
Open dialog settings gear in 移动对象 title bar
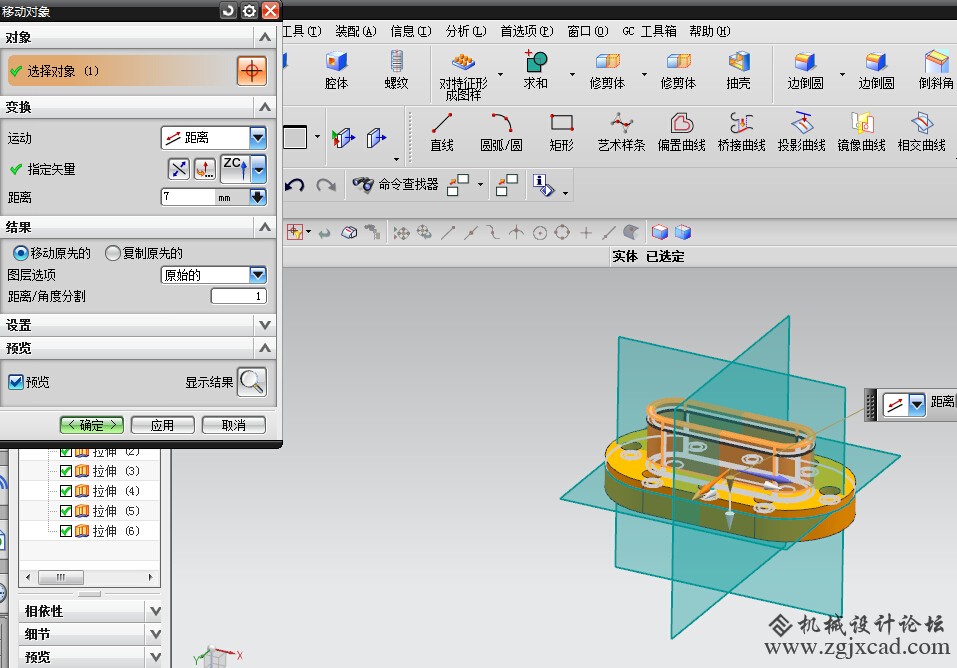[x=249, y=10]
